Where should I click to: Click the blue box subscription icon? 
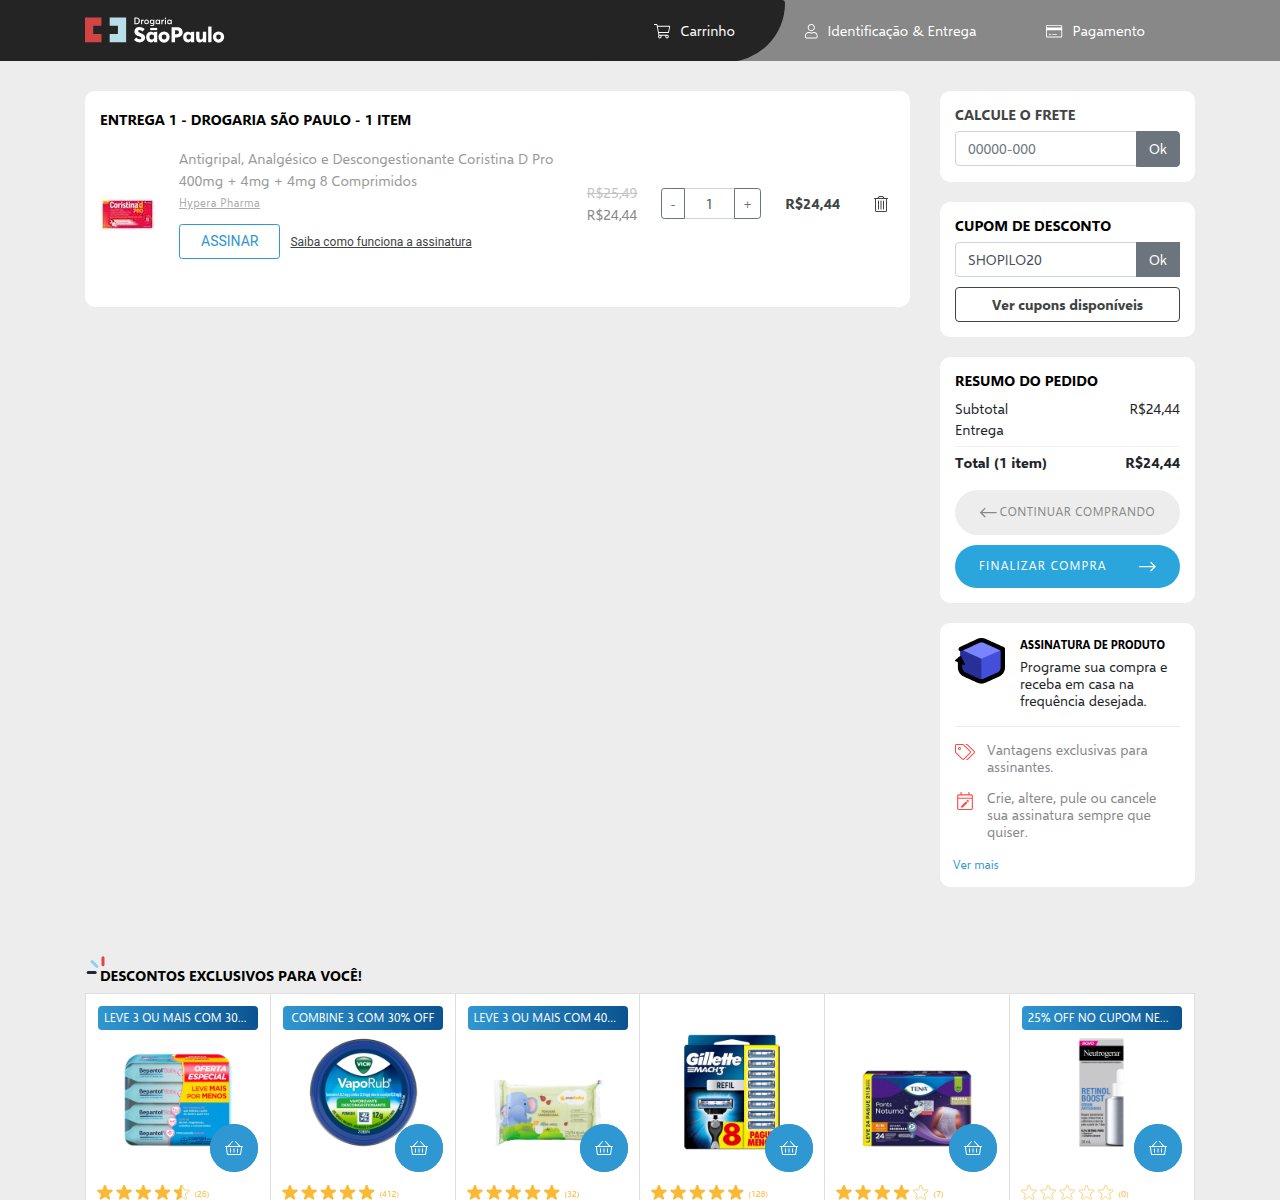pos(980,661)
